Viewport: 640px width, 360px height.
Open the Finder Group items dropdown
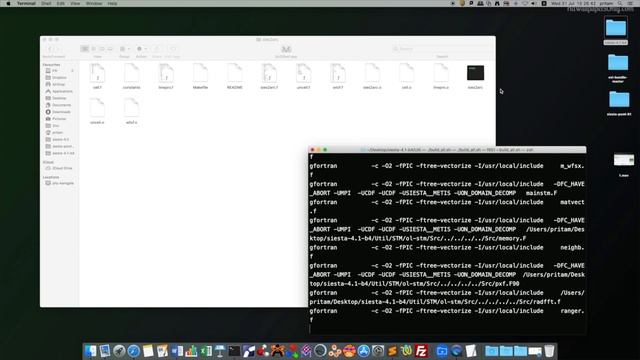tap(124, 49)
